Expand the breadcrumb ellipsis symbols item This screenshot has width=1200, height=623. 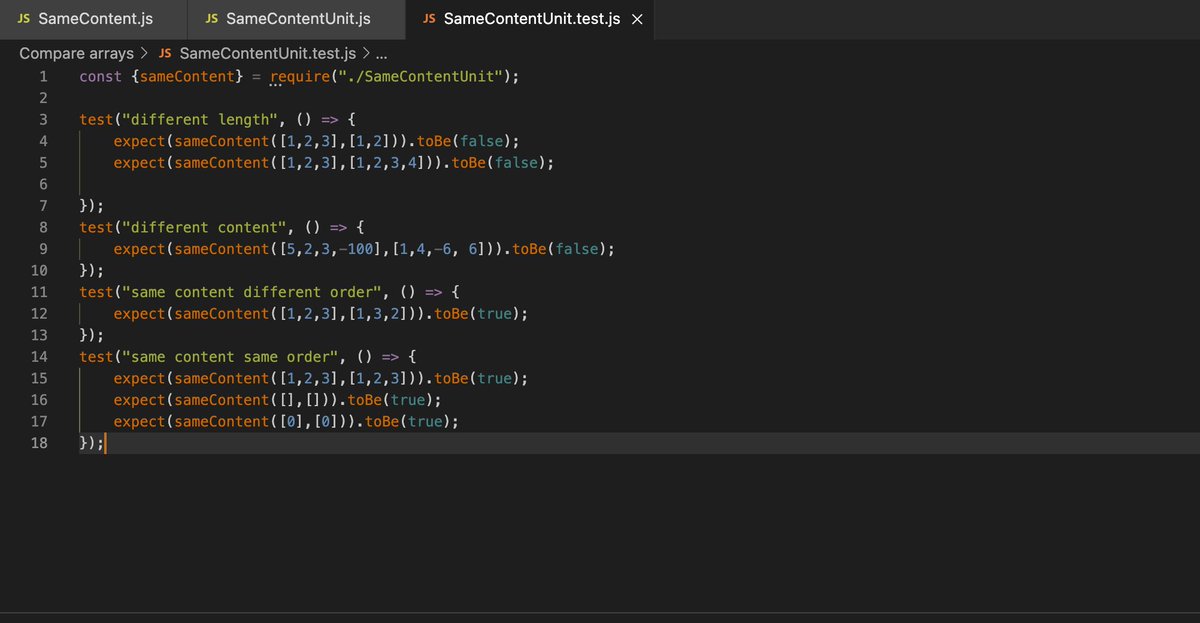tap(381, 54)
